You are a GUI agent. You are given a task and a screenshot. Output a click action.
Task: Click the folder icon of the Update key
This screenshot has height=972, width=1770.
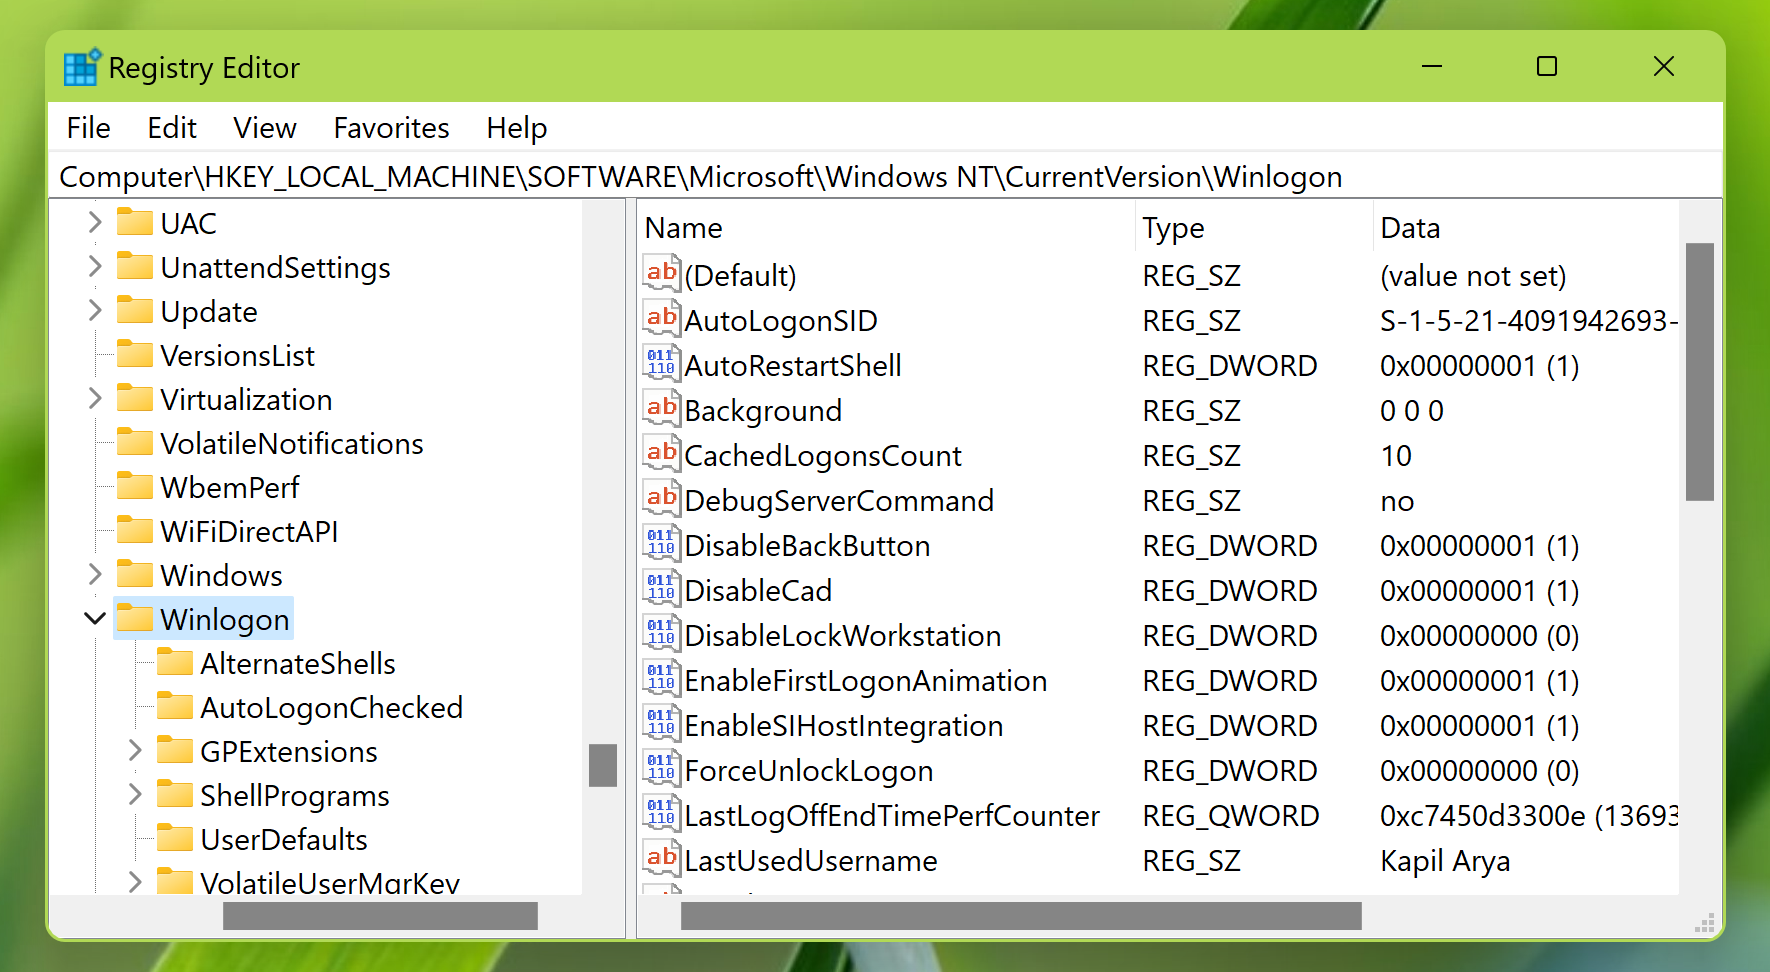135,310
